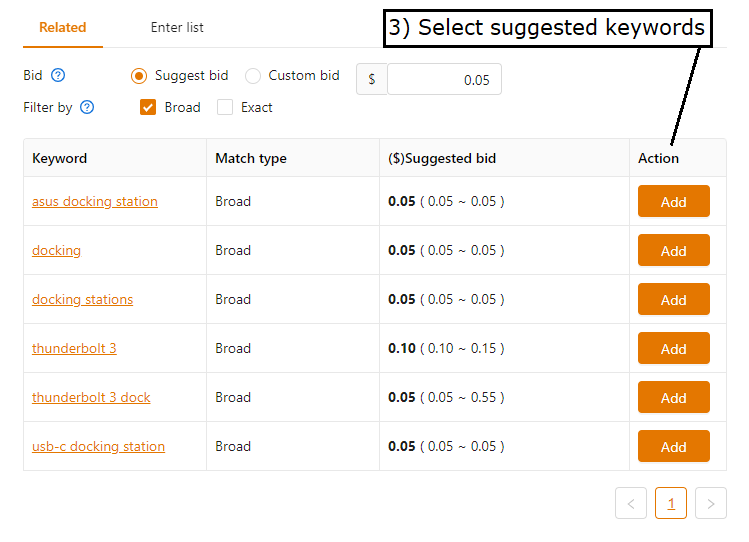Uncheck the Broad filter checkbox
Image resolution: width=749 pixels, height=542 pixels.
148,107
